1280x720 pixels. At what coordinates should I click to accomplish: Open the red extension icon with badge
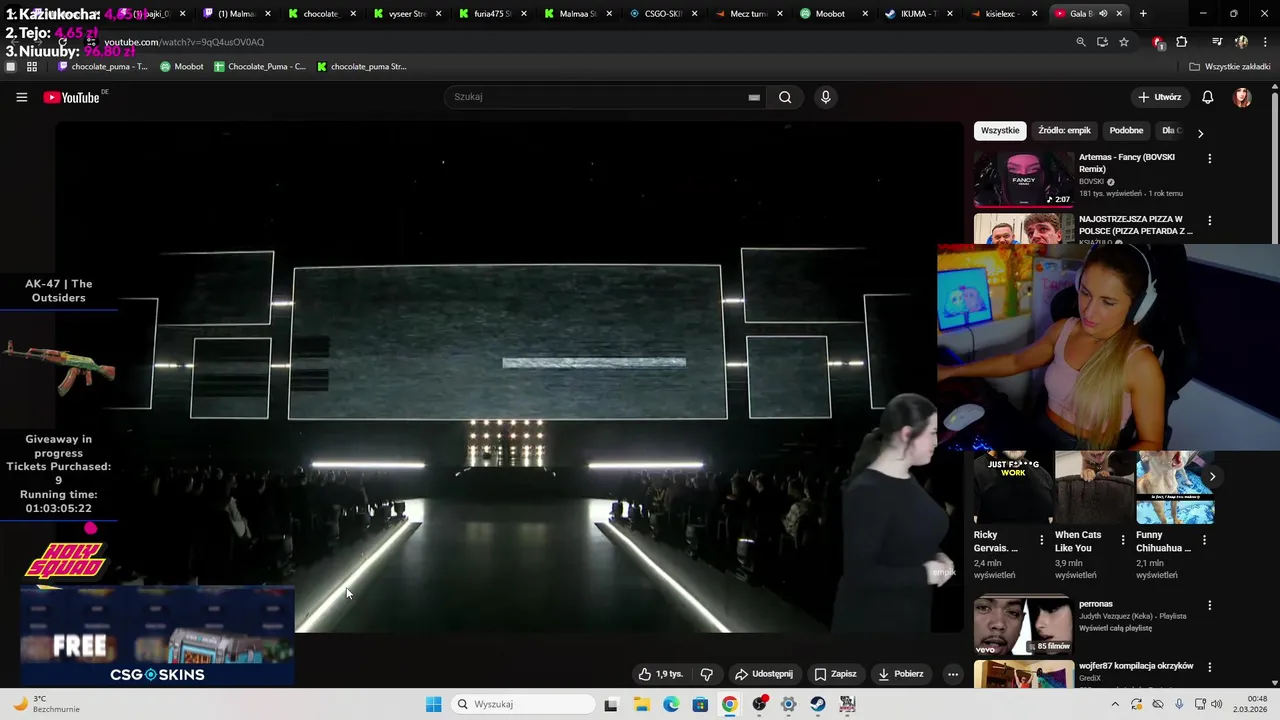tap(1158, 42)
